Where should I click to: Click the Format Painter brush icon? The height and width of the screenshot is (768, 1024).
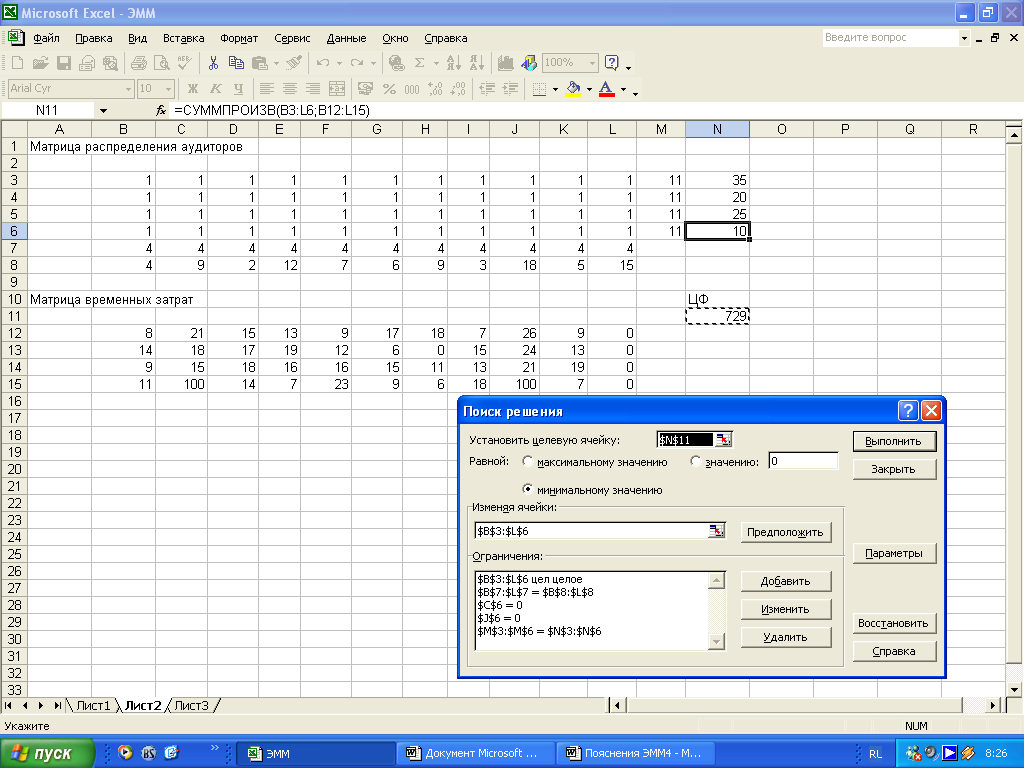pyautogui.click(x=293, y=63)
